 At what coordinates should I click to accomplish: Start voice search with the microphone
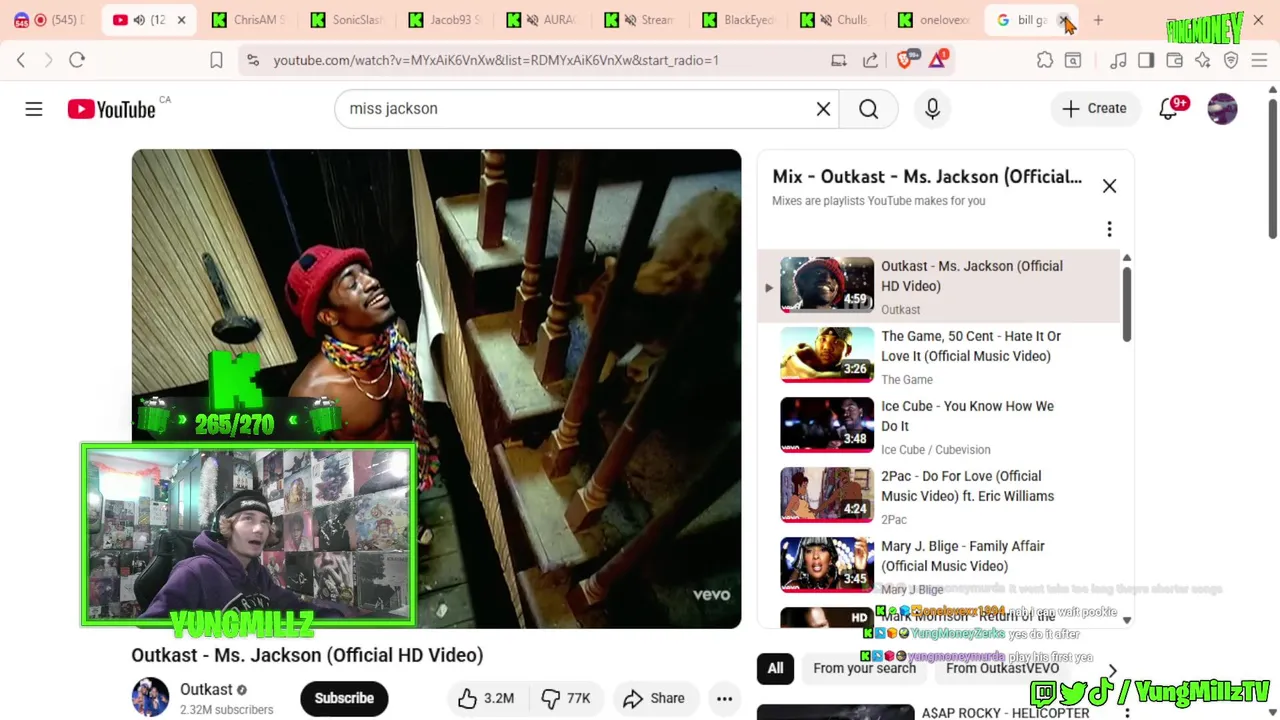(x=932, y=108)
